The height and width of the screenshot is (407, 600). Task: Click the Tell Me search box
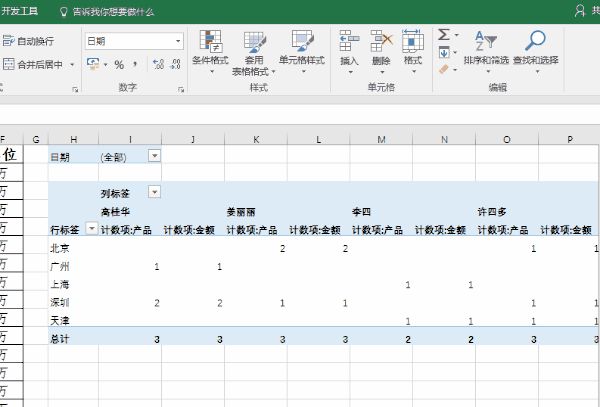[x=113, y=11]
